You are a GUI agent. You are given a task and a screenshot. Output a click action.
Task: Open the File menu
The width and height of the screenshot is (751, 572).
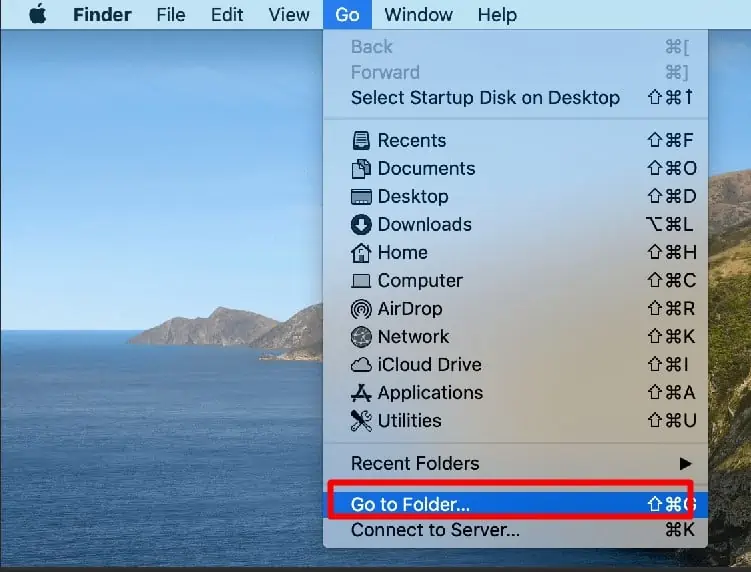(x=171, y=15)
